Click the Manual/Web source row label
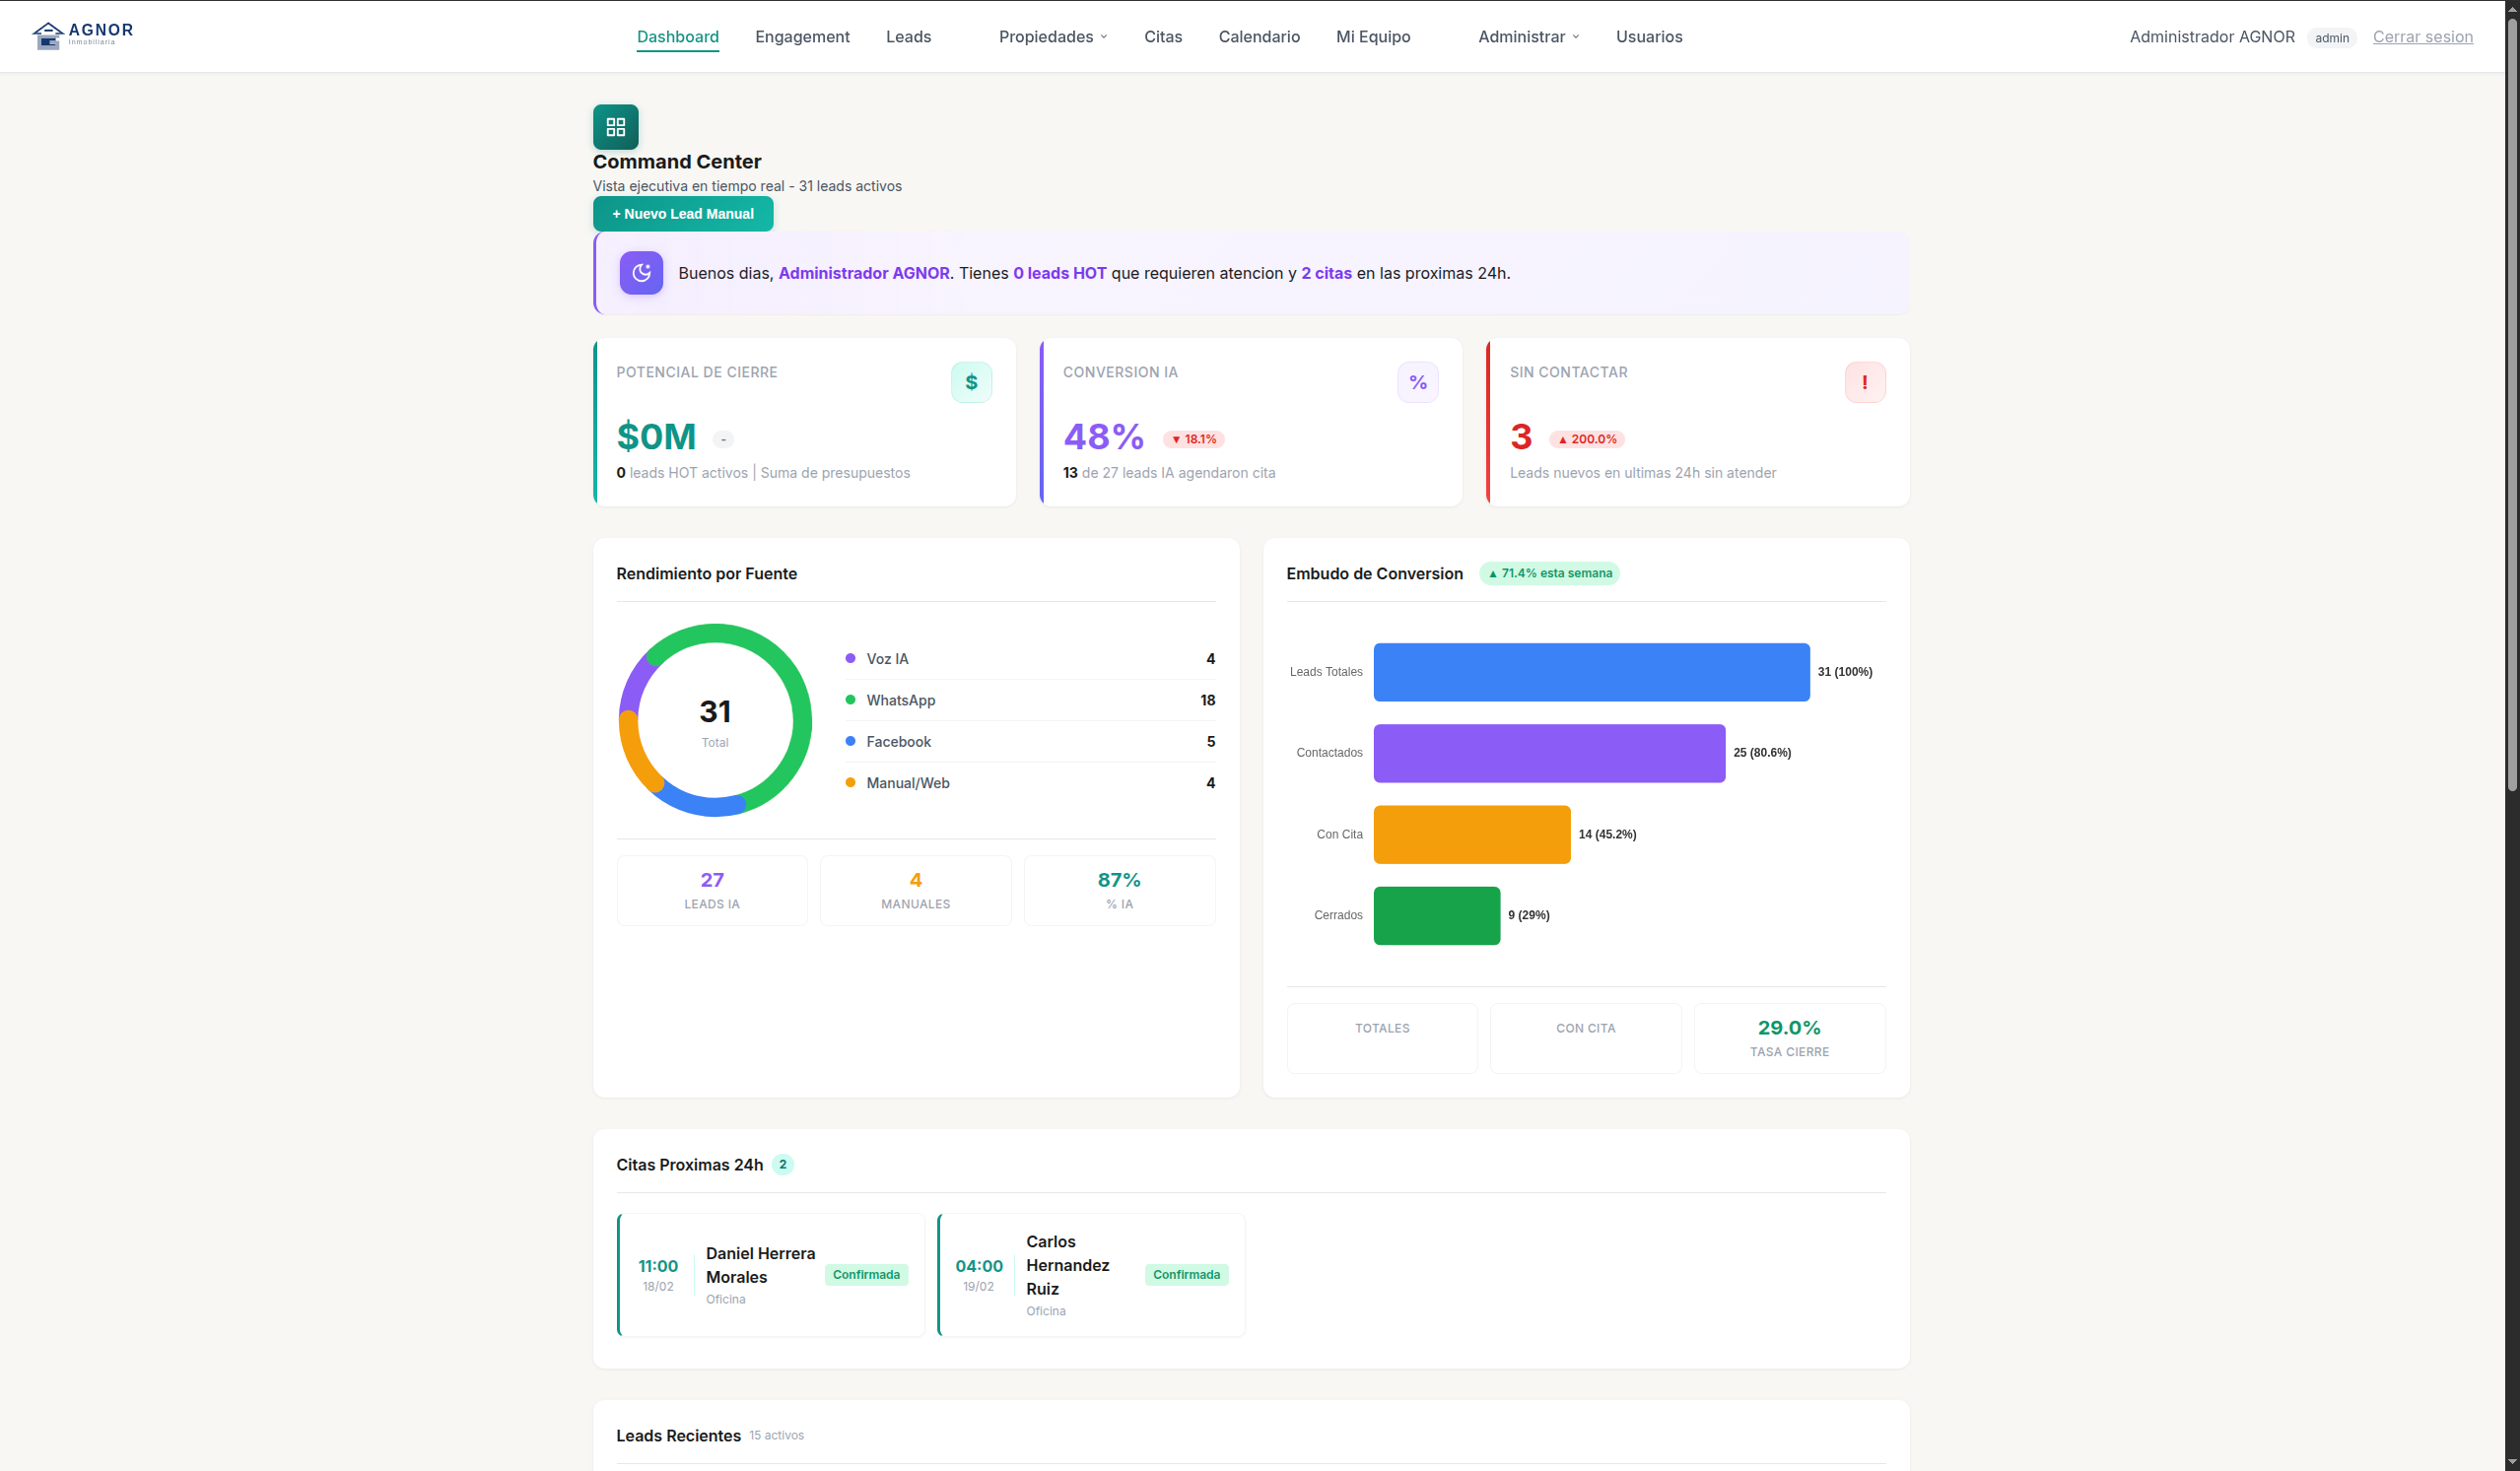The image size is (2520, 1471). pyautogui.click(x=907, y=783)
